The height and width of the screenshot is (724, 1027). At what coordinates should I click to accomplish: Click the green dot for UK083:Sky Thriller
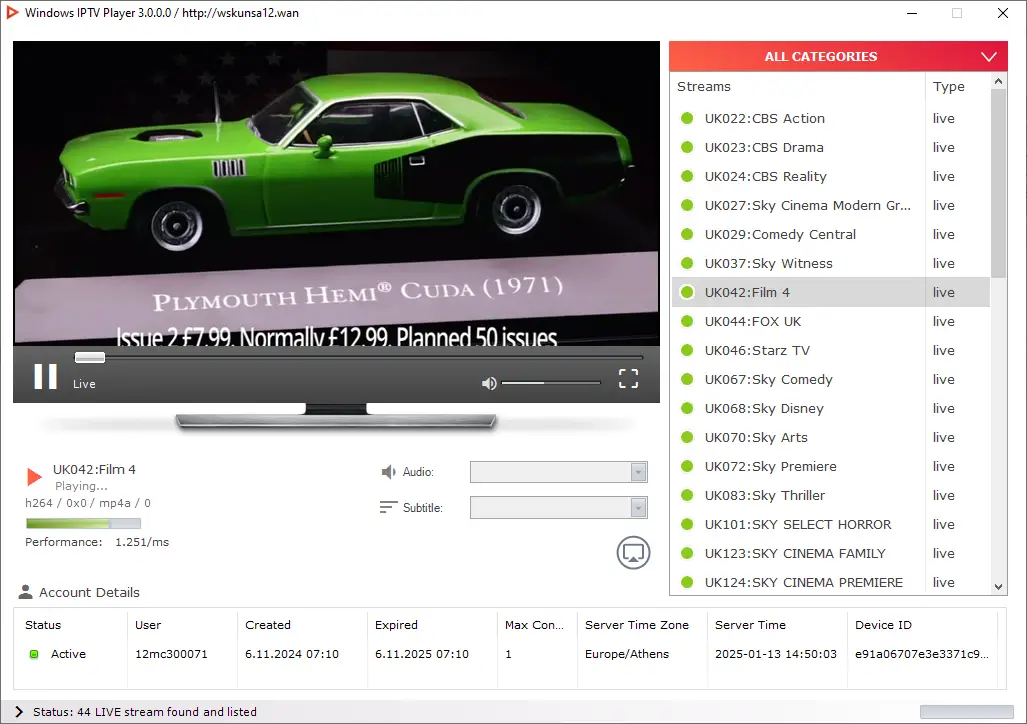click(x=687, y=495)
